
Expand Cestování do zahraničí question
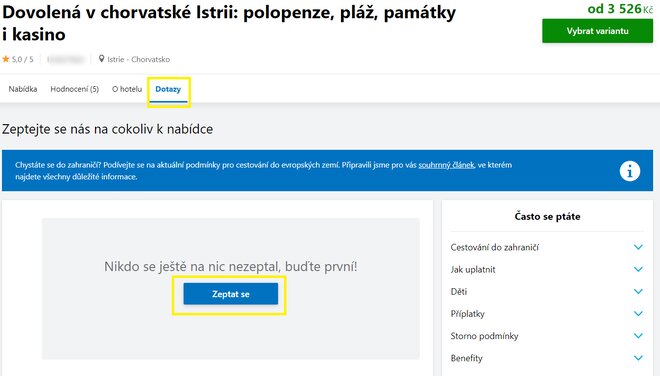click(x=547, y=247)
